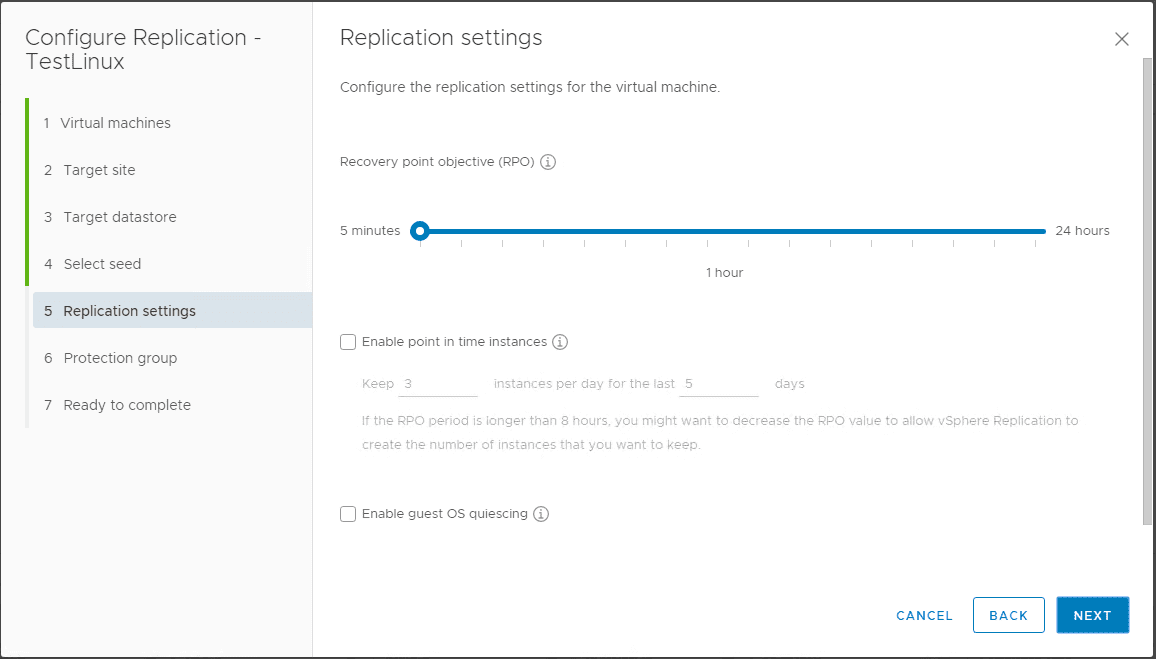The width and height of the screenshot is (1156, 659).
Task: Click the Next button
Action: (1092, 615)
